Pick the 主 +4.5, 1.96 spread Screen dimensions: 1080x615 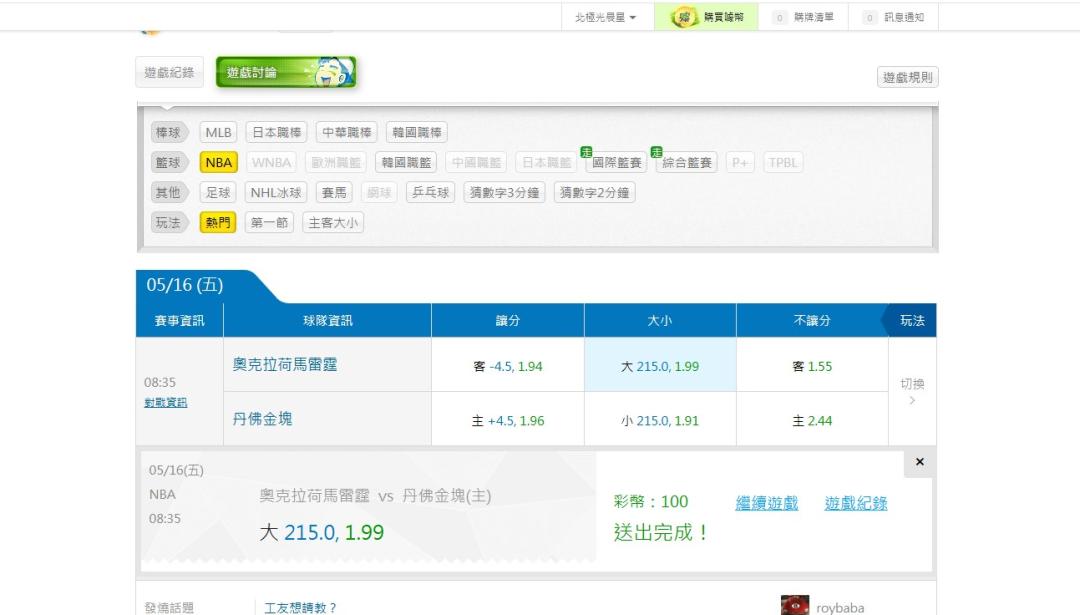point(508,420)
